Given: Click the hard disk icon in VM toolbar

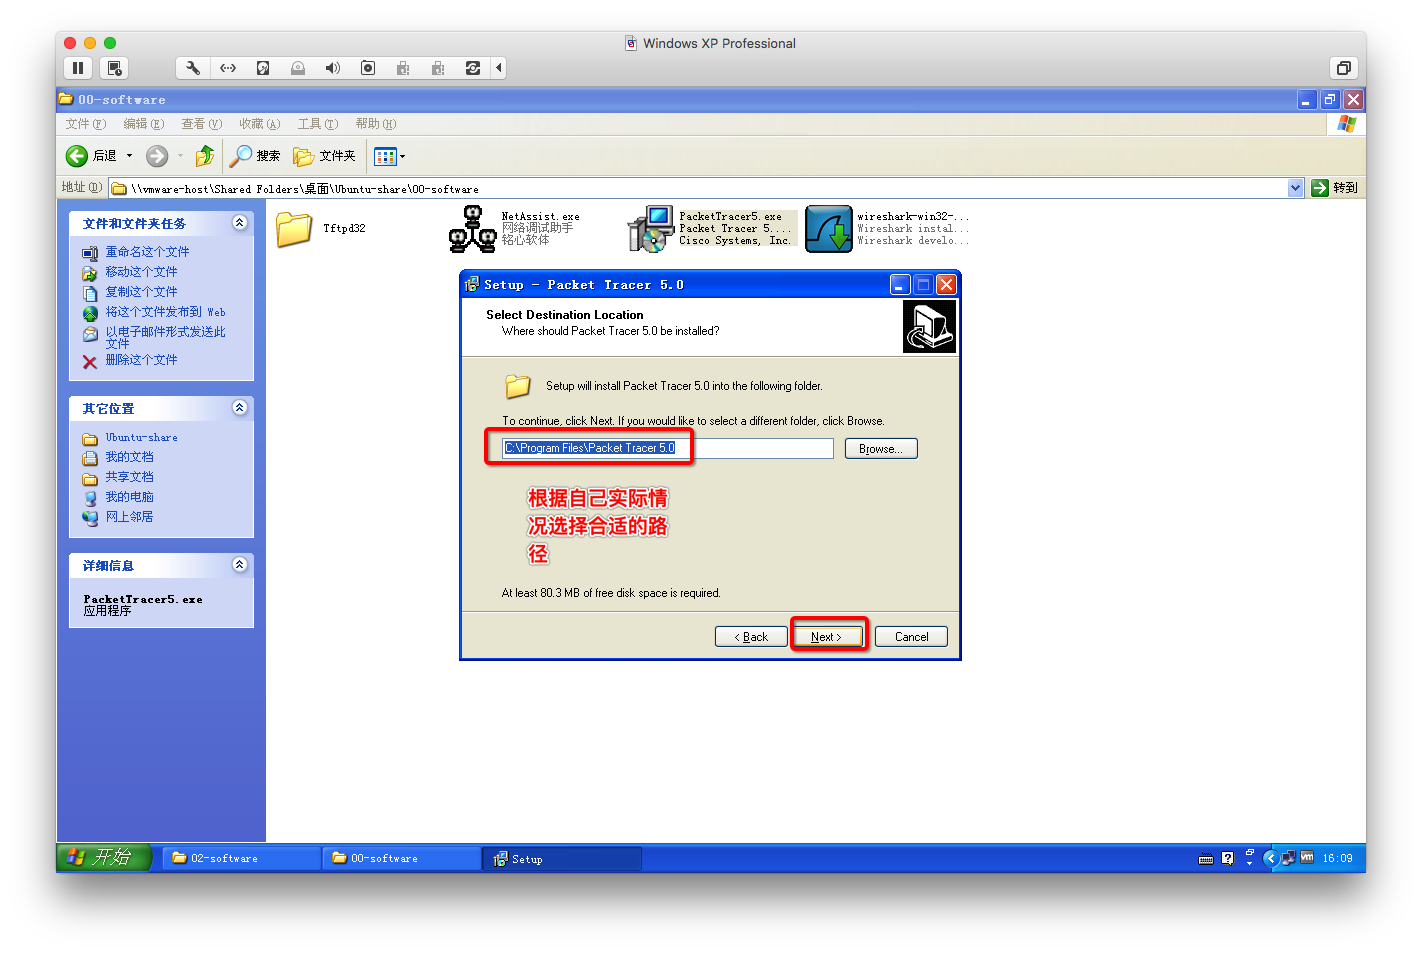Looking at the screenshot, I should pyautogui.click(x=263, y=68).
